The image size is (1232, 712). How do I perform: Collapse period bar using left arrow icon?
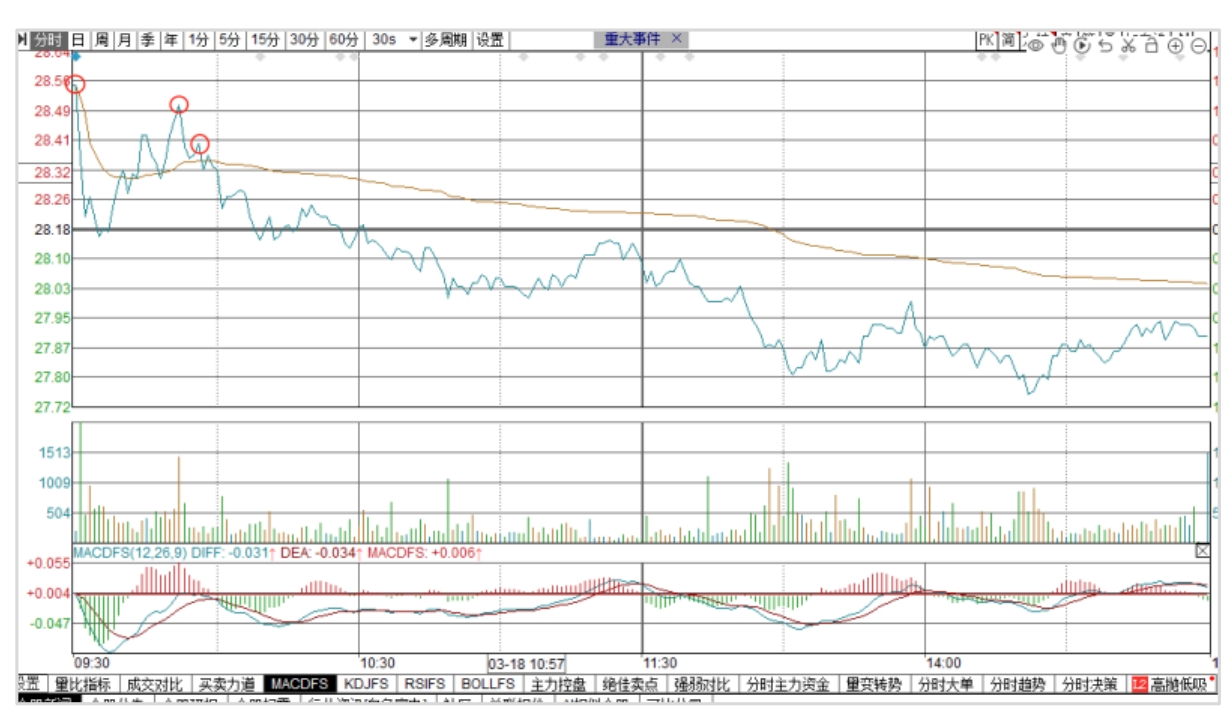[x=23, y=41]
